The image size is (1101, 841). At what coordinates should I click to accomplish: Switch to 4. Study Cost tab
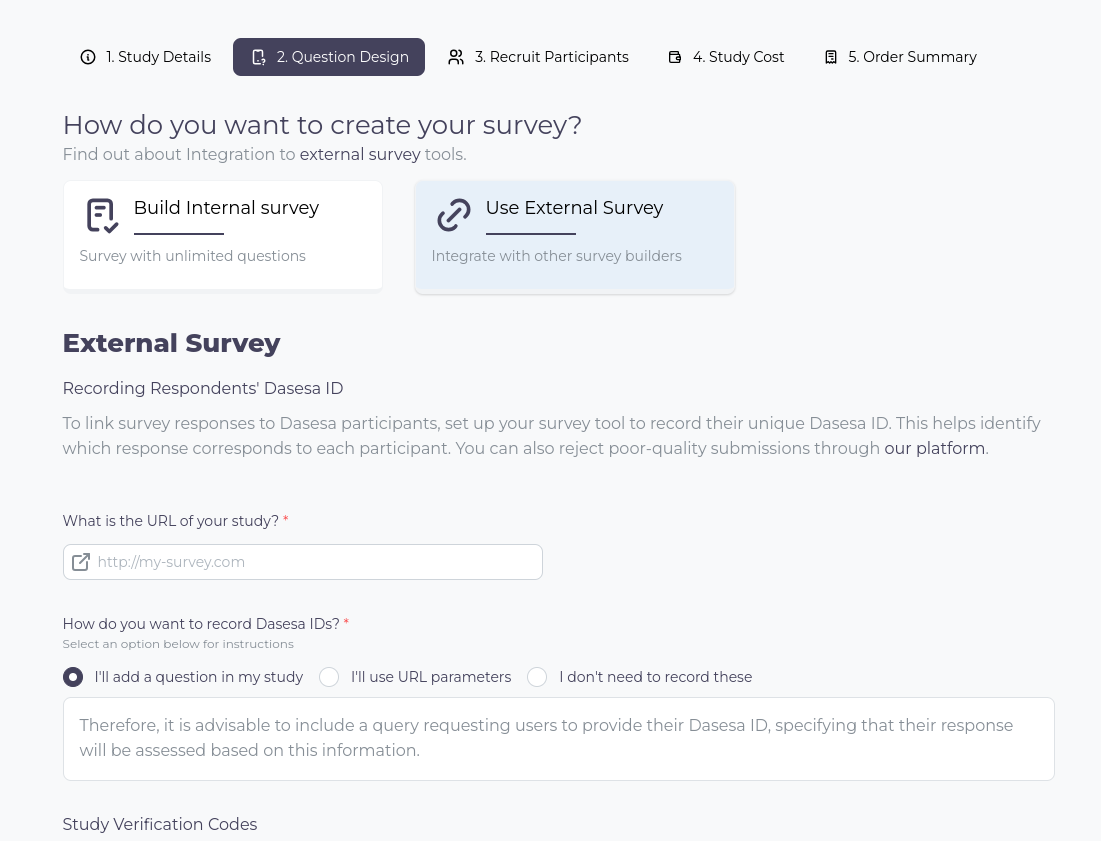(726, 57)
